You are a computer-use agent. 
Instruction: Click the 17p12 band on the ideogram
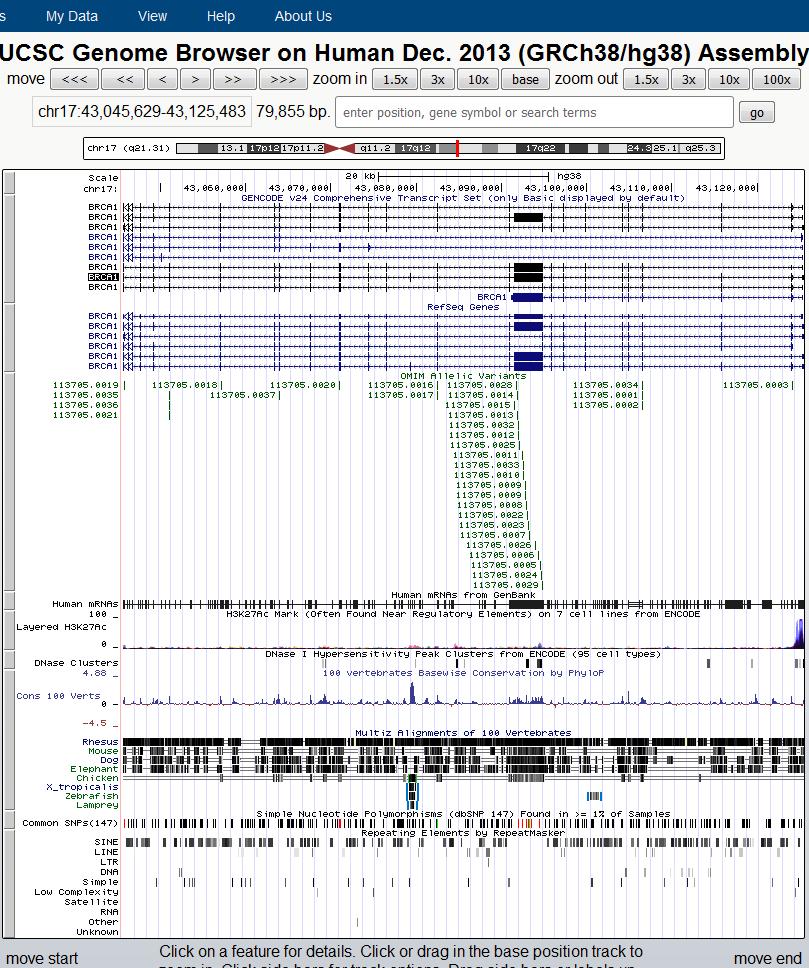pyautogui.click(x=265, y=148)
